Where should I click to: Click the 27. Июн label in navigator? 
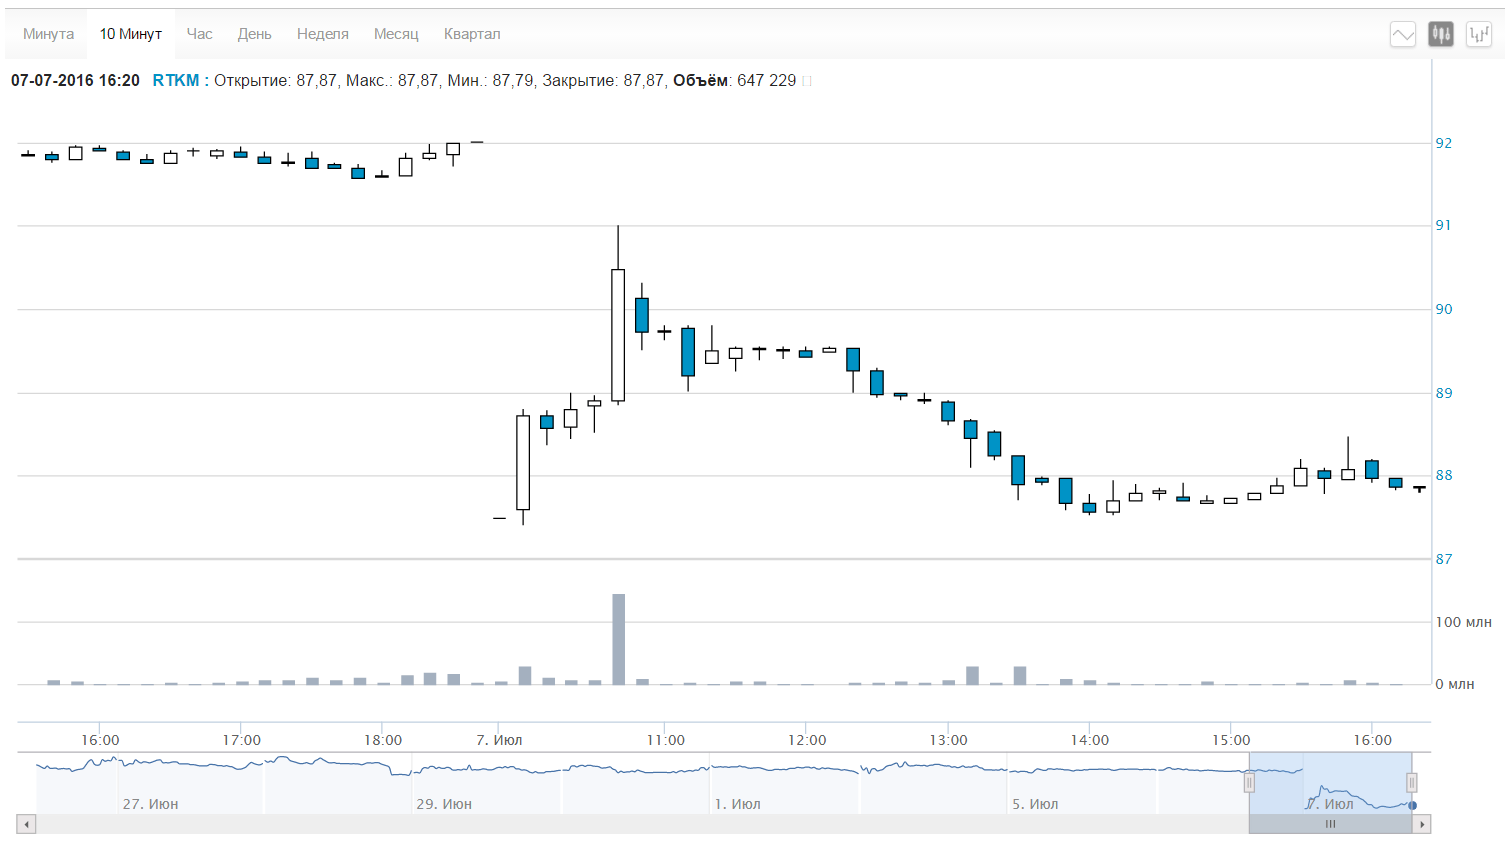[x=150, y=804]
